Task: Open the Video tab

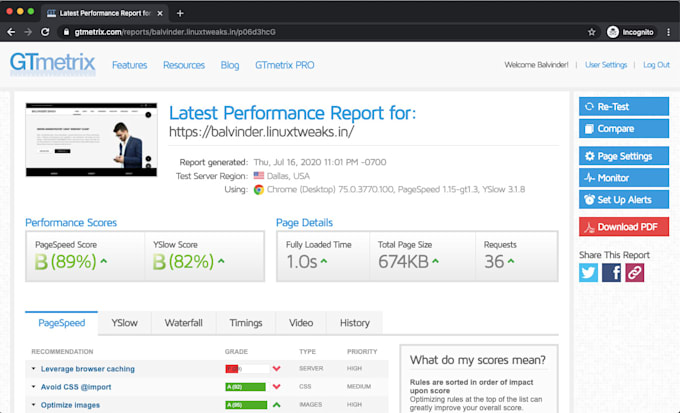Action: pos(301,323)
